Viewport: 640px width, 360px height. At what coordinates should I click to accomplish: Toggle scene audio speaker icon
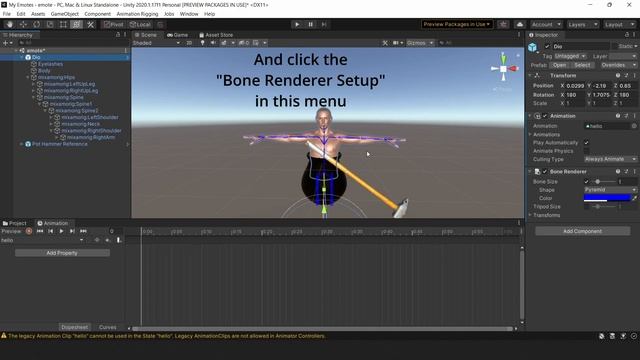click(x=213, y=43)
